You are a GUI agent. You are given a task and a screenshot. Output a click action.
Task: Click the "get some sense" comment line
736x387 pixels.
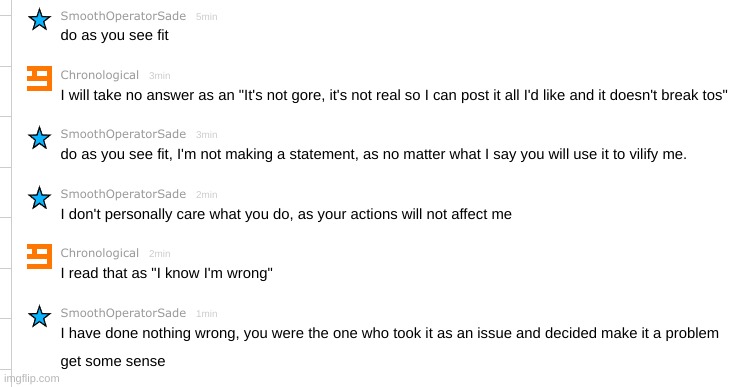(113, 361)
